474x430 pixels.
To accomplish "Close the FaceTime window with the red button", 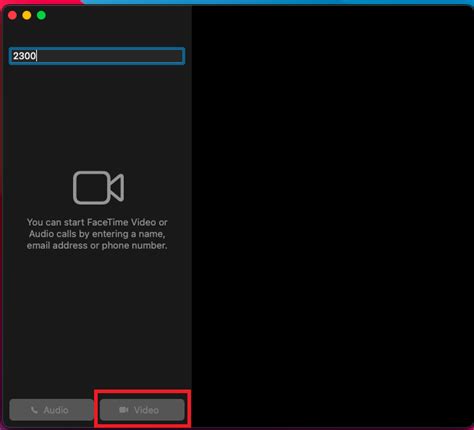I will coord(12,15).
